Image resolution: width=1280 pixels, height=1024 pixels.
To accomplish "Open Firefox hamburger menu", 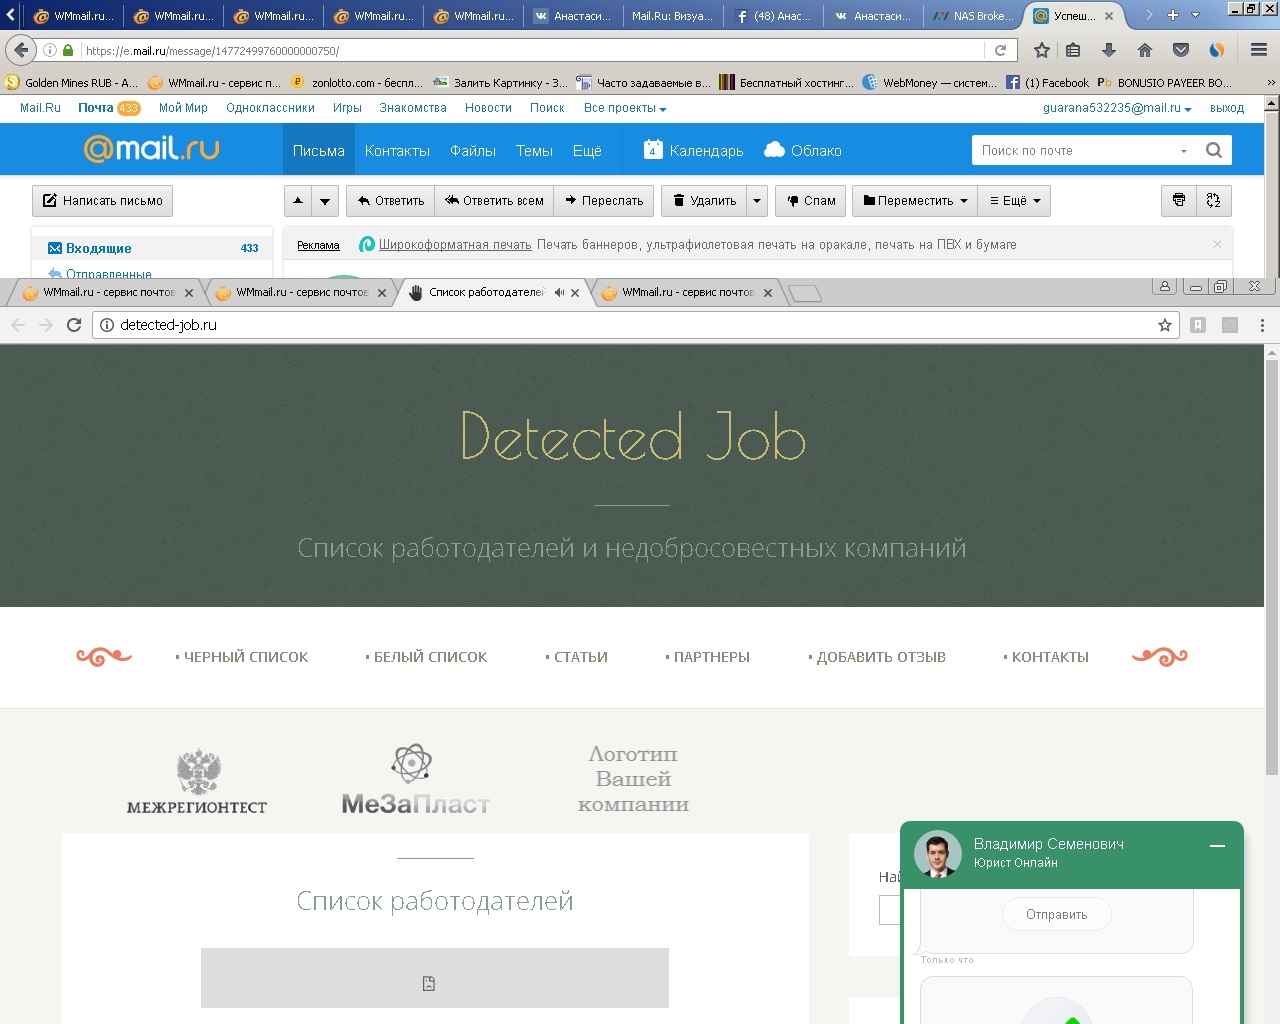I will 1259,50.
